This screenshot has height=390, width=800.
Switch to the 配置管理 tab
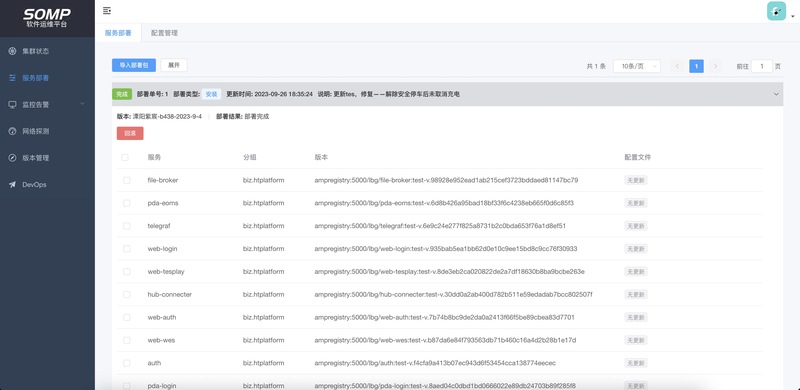click(x=164, y=33)
